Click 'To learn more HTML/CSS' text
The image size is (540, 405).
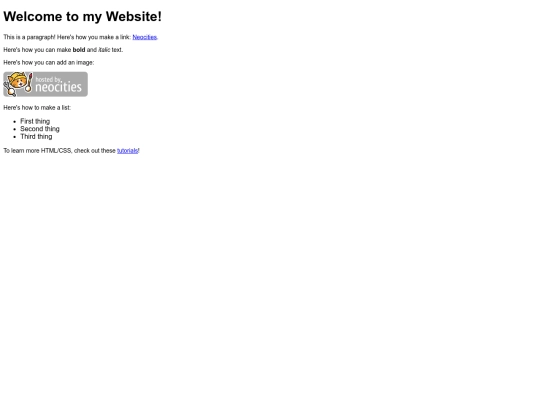pyautogui.click(x=38, y=151)
